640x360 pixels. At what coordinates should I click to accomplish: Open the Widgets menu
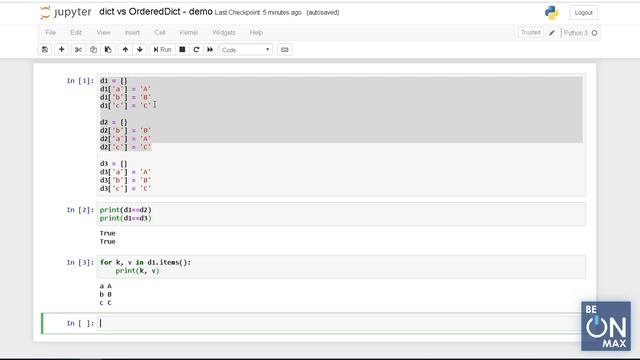(224, 32)
